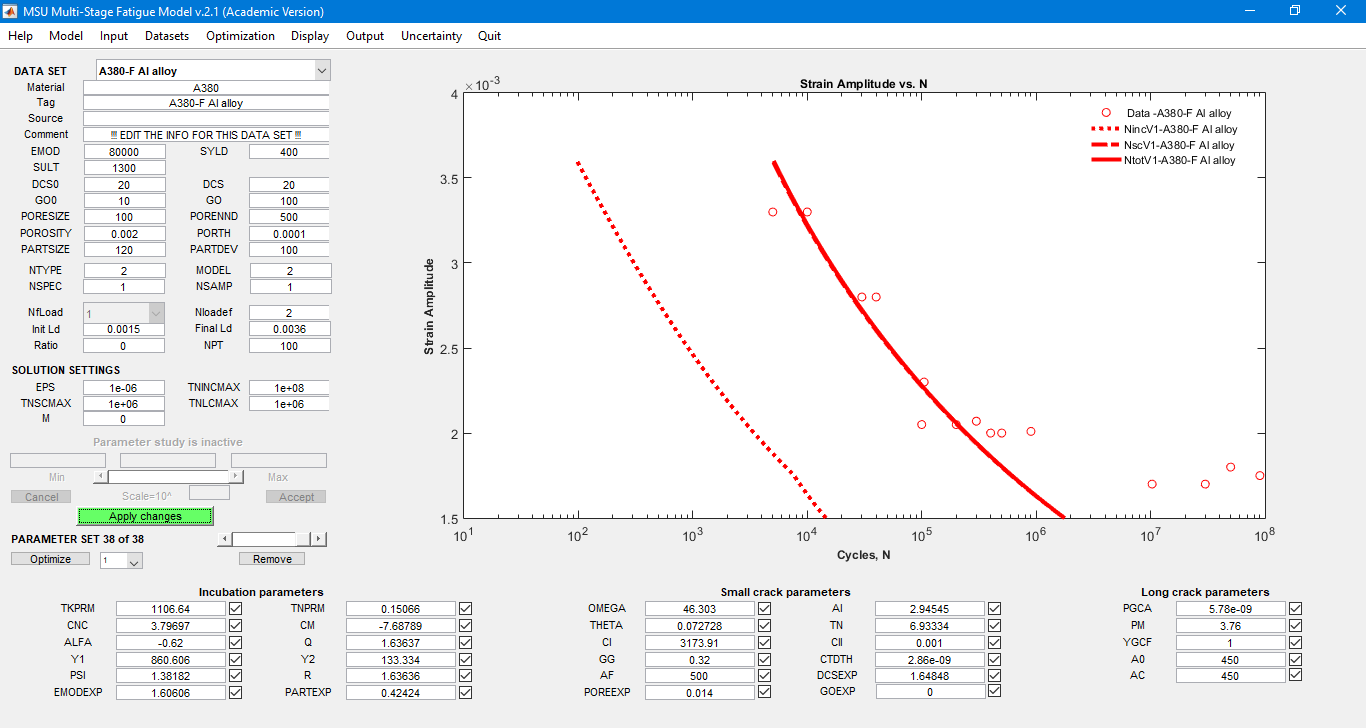
Task: Click the Optimize button
Action: (50, 559)
